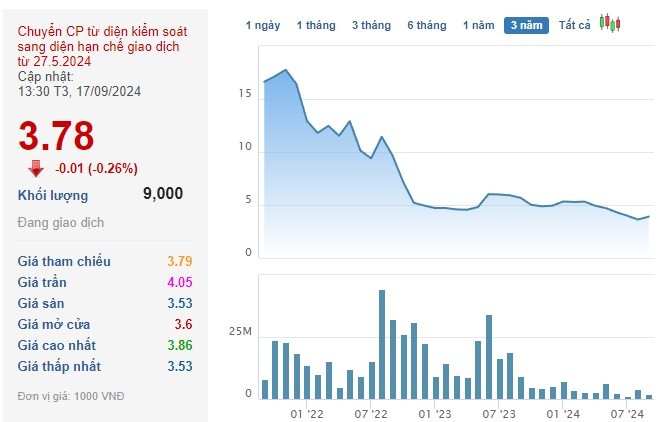Click the 07 '24 x-axis label
Screen dimensions: 664x422
[x=624, y=413]
